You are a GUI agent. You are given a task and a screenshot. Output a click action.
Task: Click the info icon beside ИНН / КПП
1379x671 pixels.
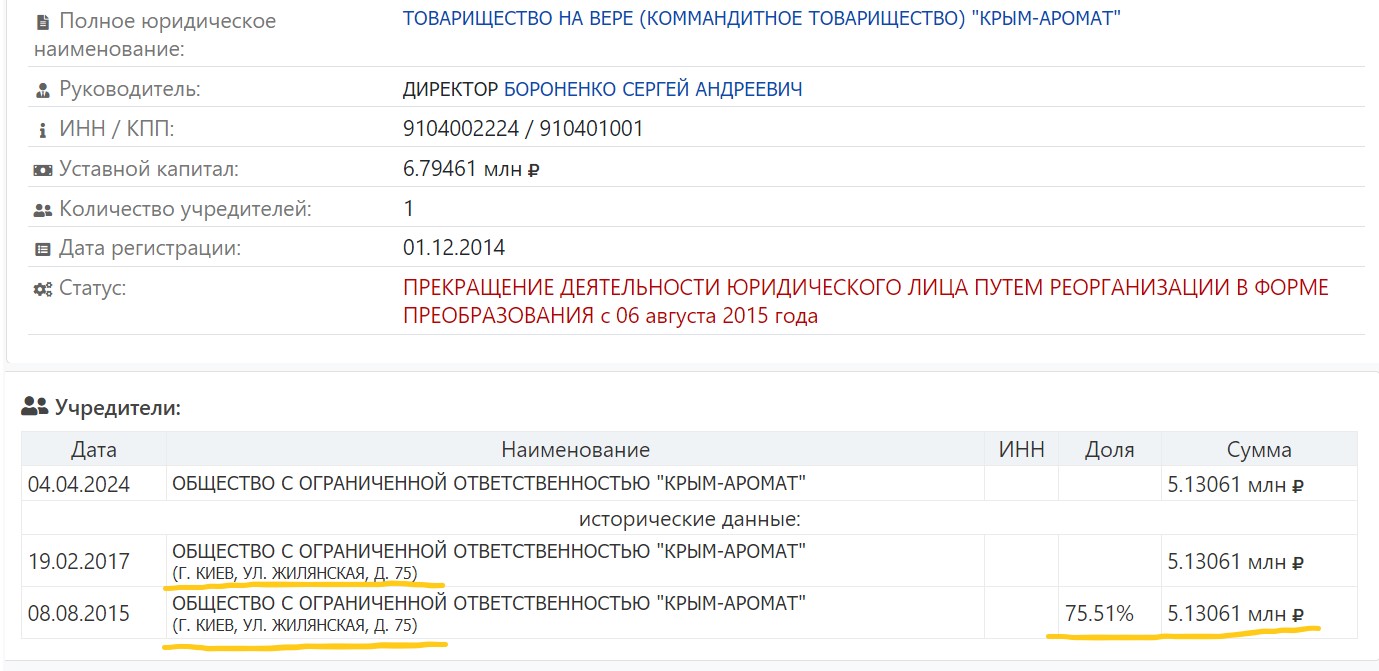point(42,130)
